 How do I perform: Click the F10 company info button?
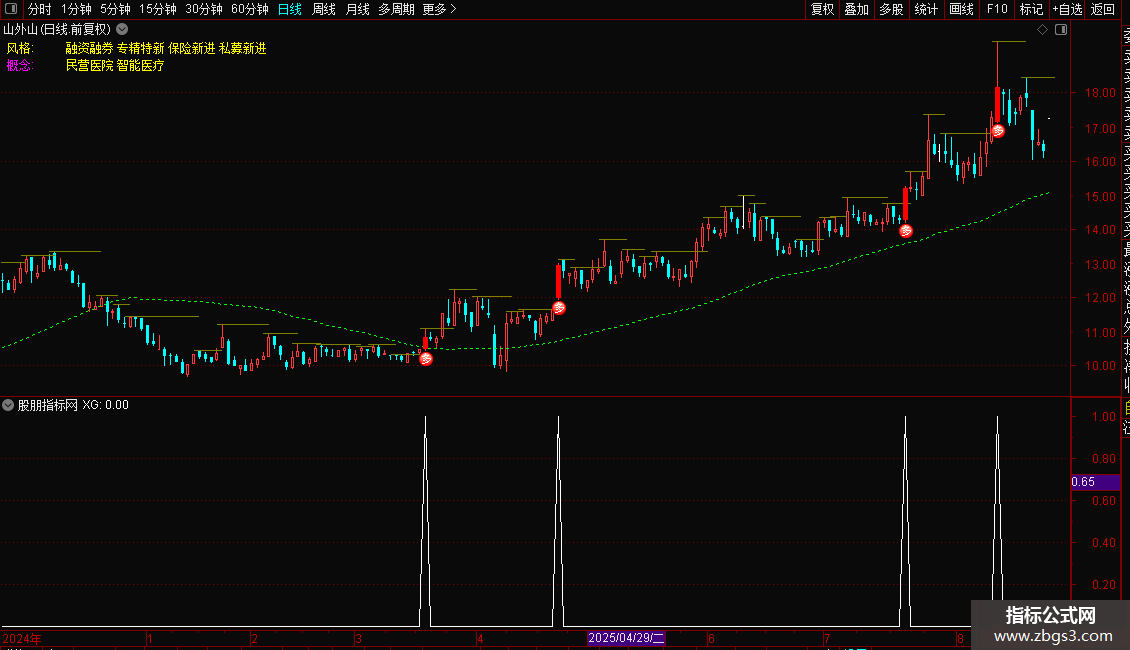coord(997,9)
